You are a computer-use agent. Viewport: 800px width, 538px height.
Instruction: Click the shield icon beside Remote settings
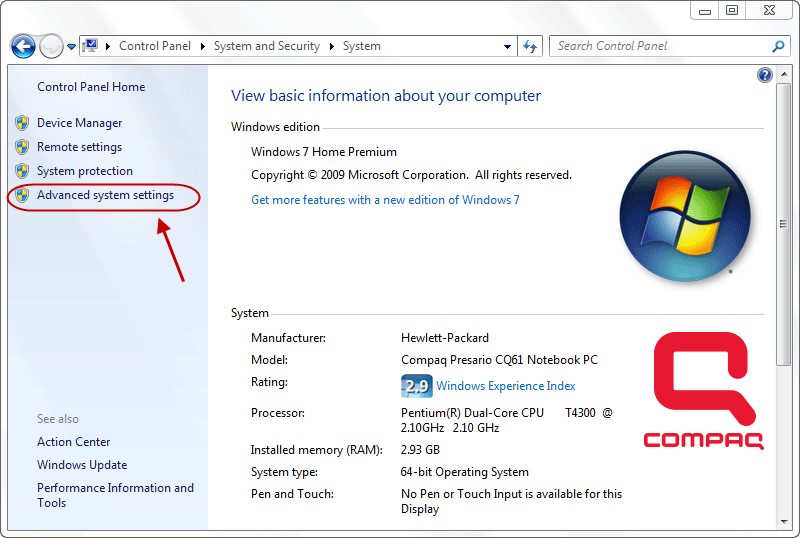[22, 147]
